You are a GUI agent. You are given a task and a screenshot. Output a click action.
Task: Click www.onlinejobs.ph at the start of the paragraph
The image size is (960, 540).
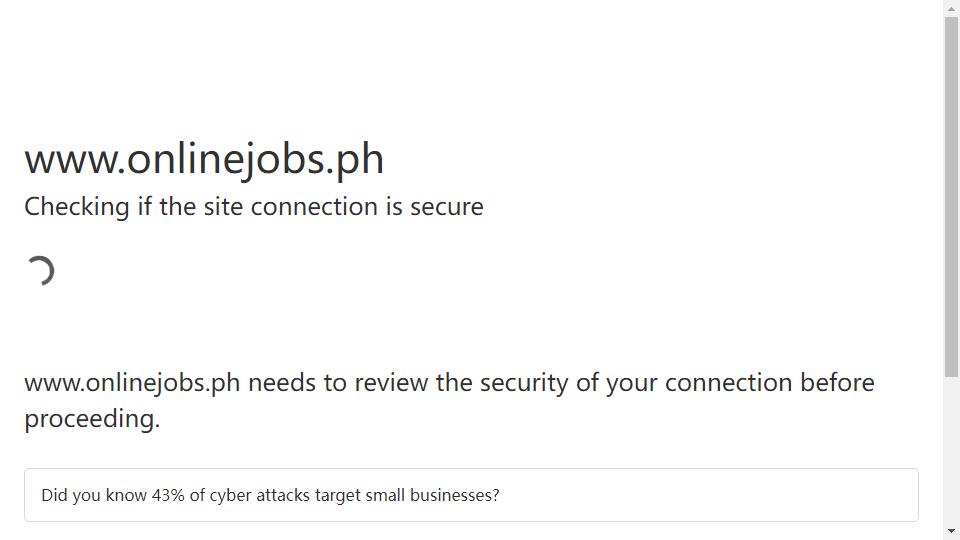coord(132,383)
